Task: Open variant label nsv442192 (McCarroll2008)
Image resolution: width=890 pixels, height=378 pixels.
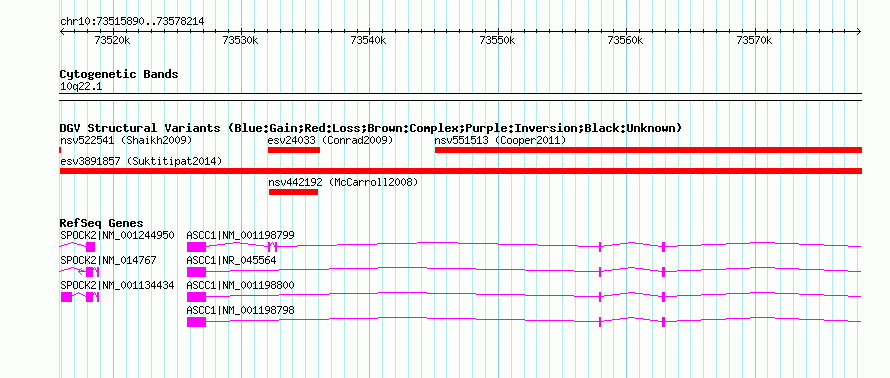Action: click(343, 183)
